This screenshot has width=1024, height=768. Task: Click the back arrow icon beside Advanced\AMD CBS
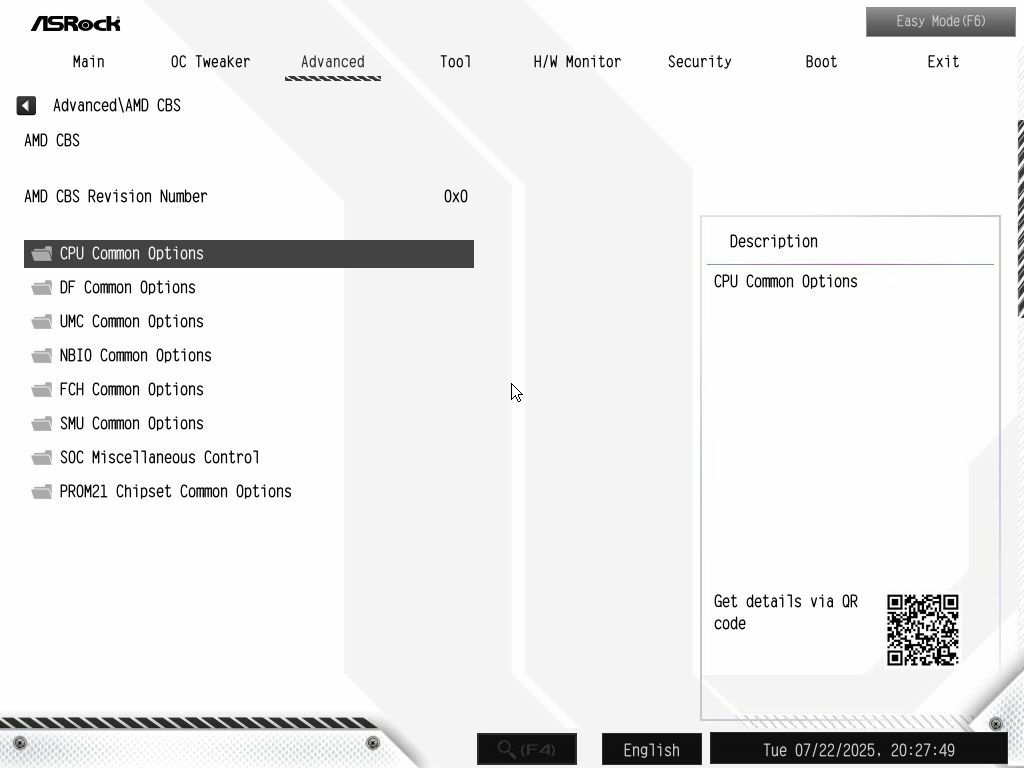[x=26, y=105]
